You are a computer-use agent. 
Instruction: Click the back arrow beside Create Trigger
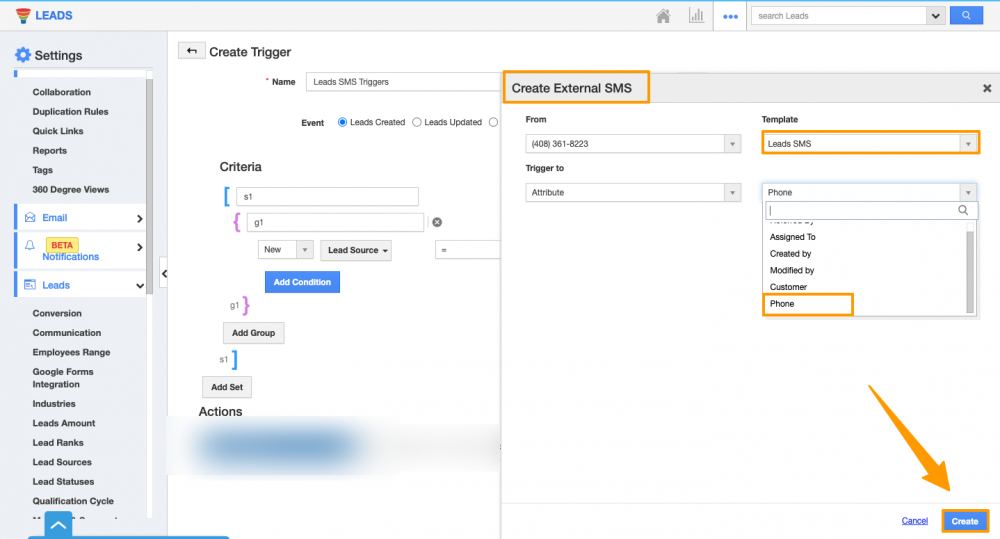coord(191,51)
